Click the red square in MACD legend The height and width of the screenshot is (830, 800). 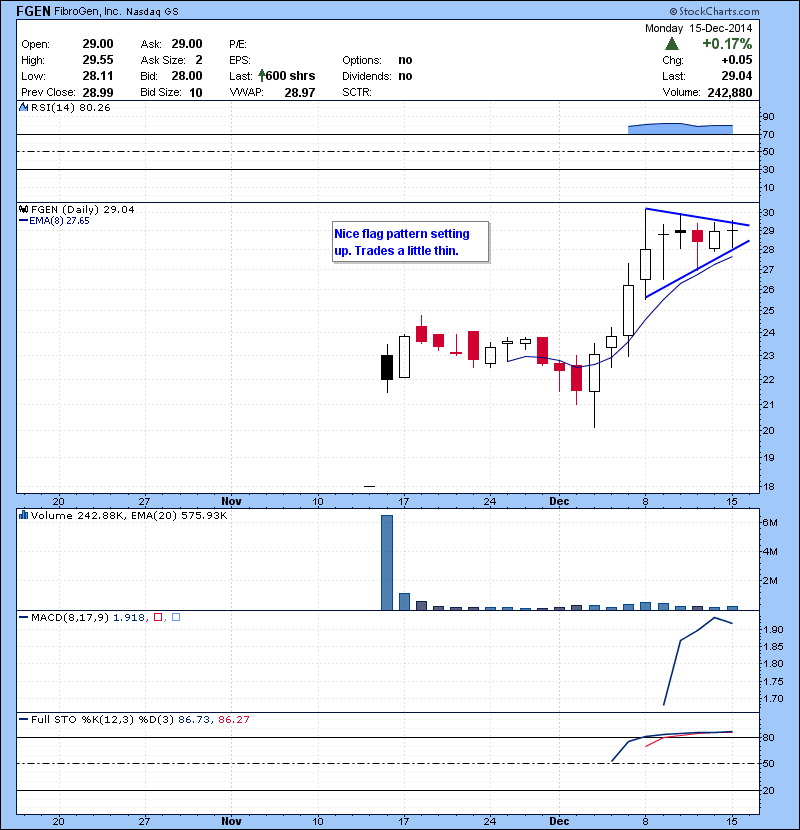point(158,617)
